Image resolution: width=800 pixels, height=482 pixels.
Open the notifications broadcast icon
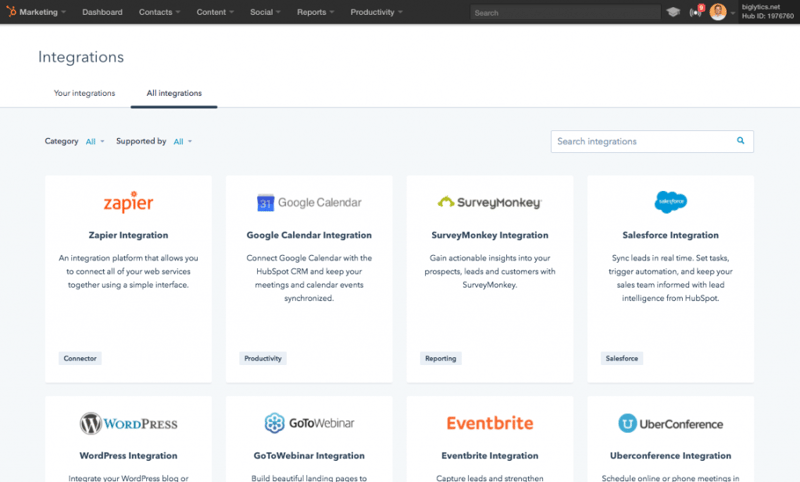[696, 12]
